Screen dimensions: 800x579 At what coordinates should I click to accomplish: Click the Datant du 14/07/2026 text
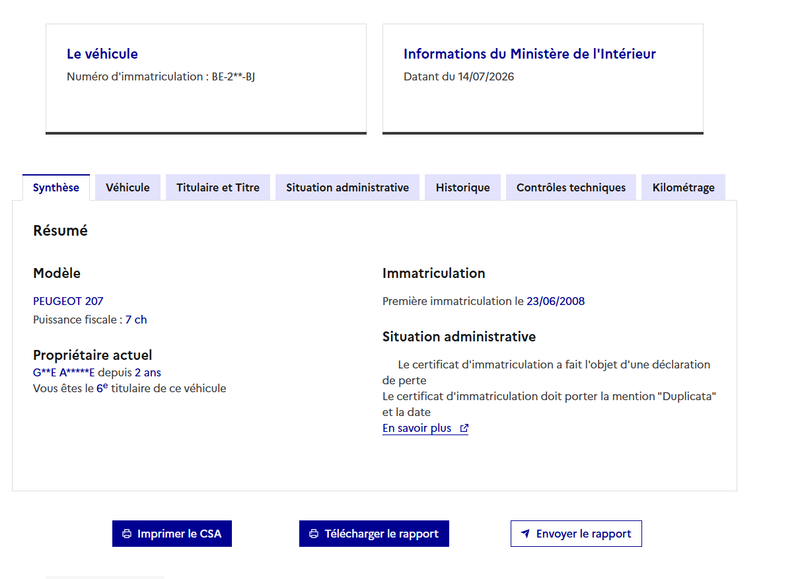pyautogui.click(x=459, y=77)
